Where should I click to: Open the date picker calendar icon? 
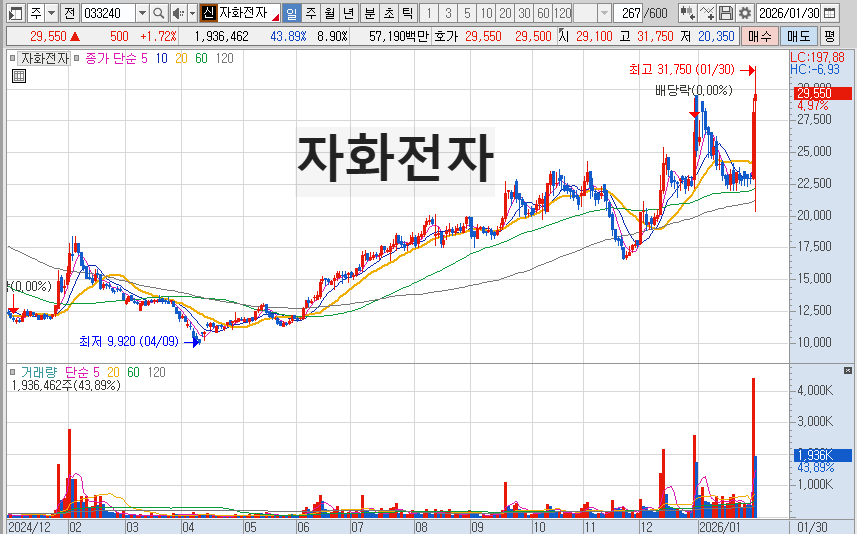(x=830, y=13)
